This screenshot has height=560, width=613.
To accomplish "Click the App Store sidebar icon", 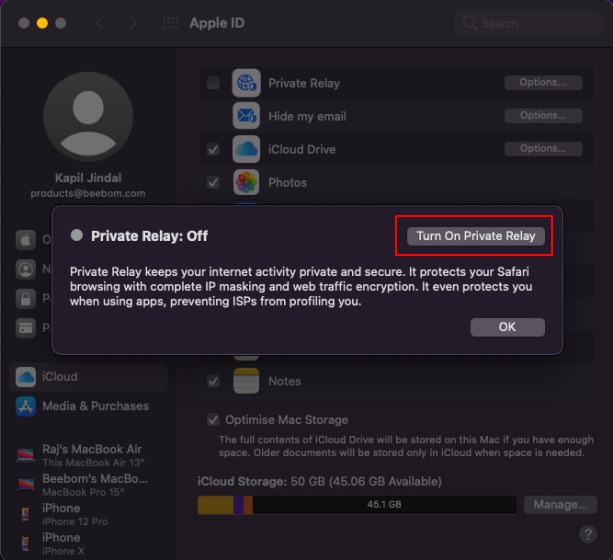I will pos(25,406).
